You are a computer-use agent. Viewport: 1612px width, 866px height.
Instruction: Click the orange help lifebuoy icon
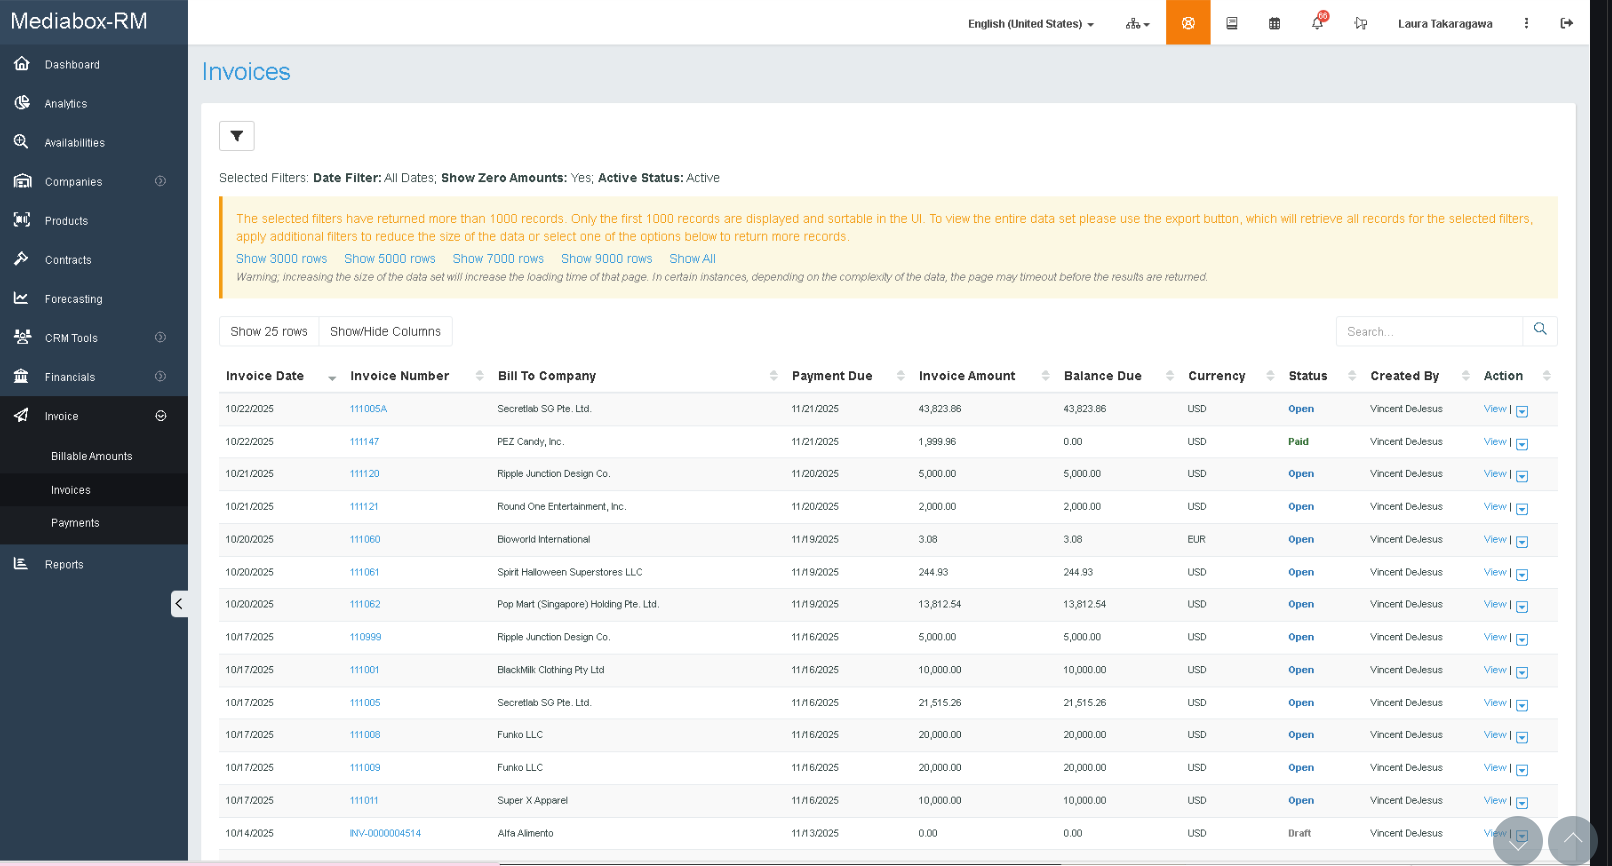click(1188, 23)
